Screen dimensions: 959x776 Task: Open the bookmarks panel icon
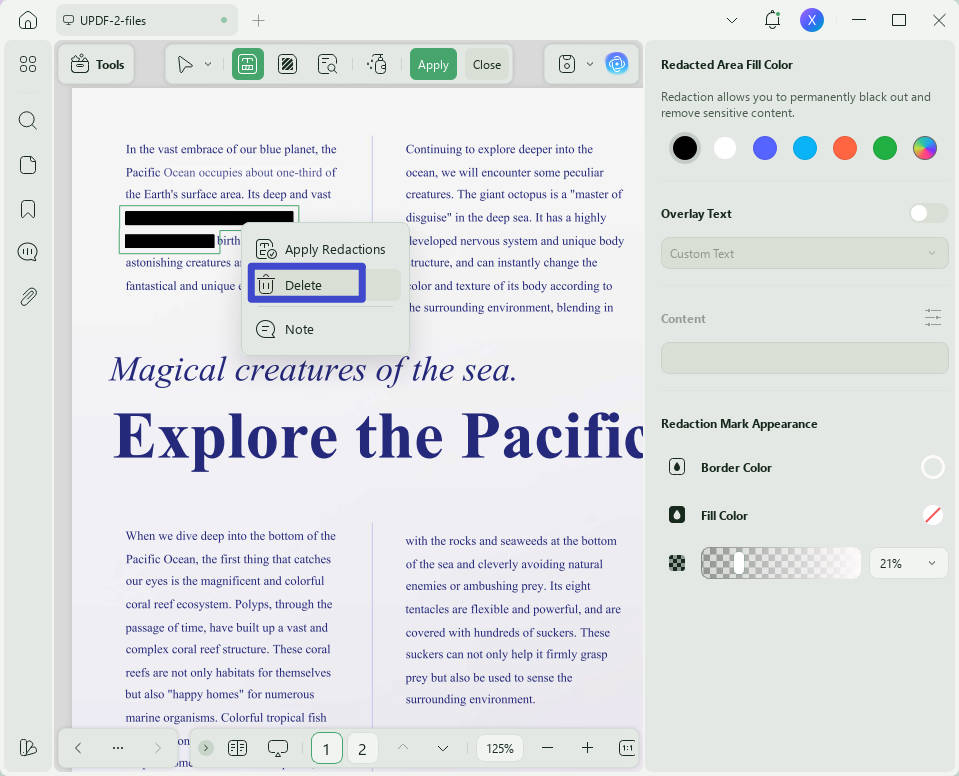(28, 209)
